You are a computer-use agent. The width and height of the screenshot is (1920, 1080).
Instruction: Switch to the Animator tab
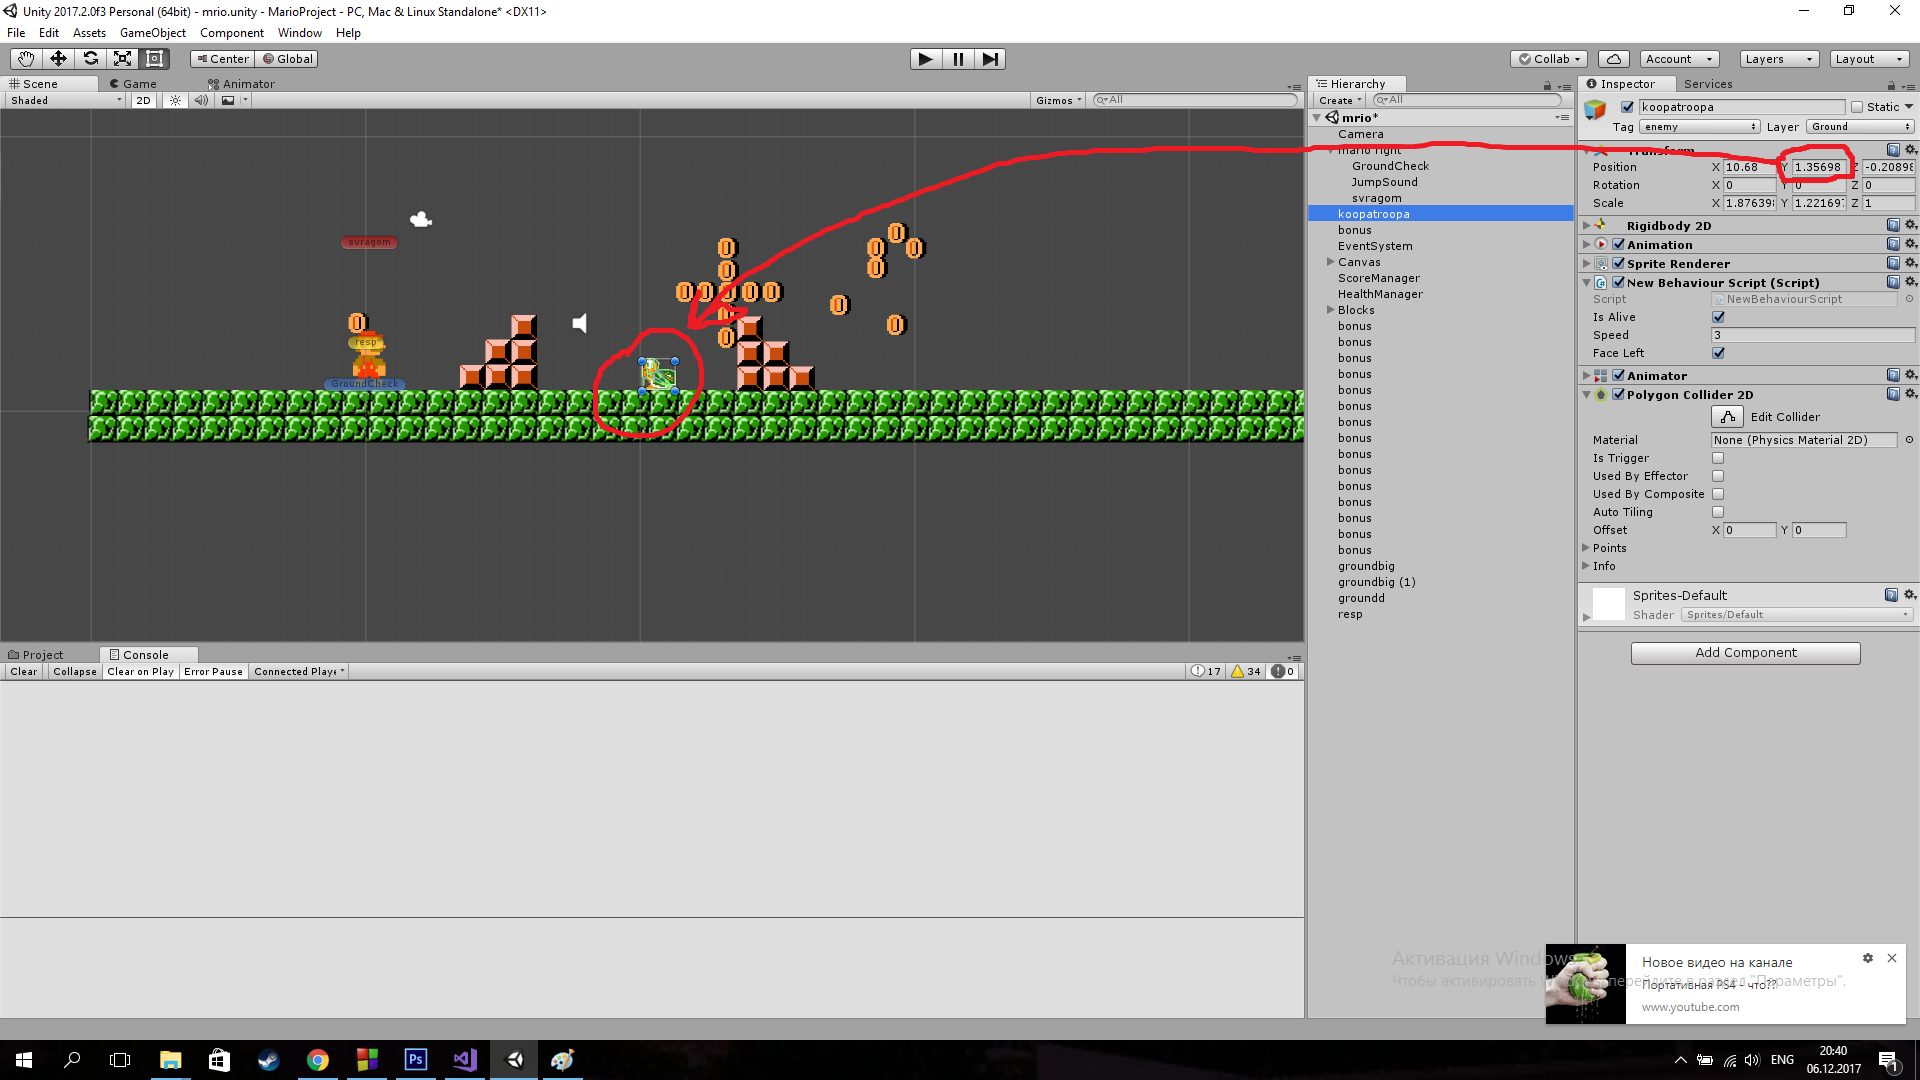(241, 84)
